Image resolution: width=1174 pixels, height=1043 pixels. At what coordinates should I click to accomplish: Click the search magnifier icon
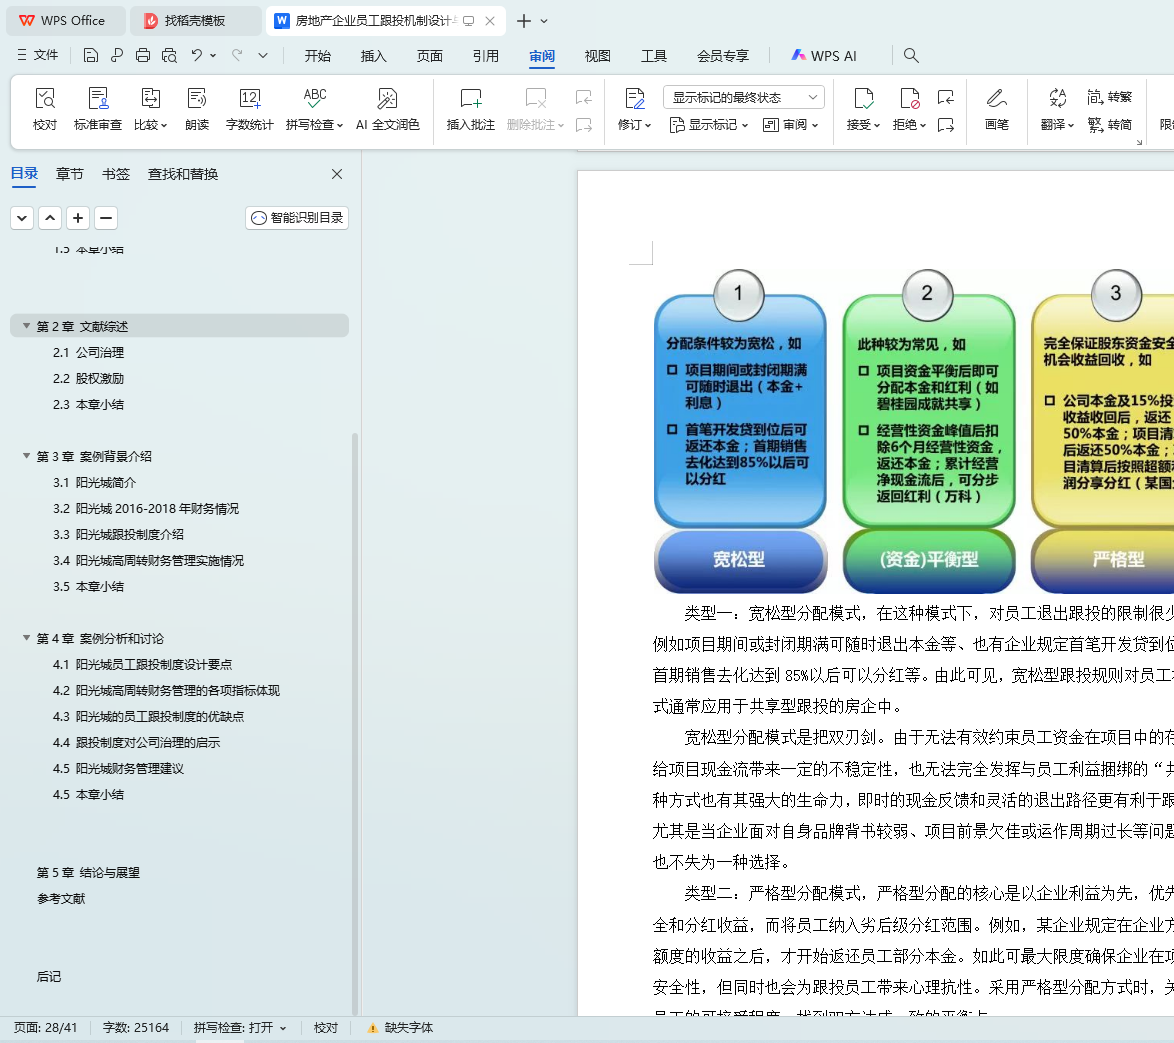[910, 55]
